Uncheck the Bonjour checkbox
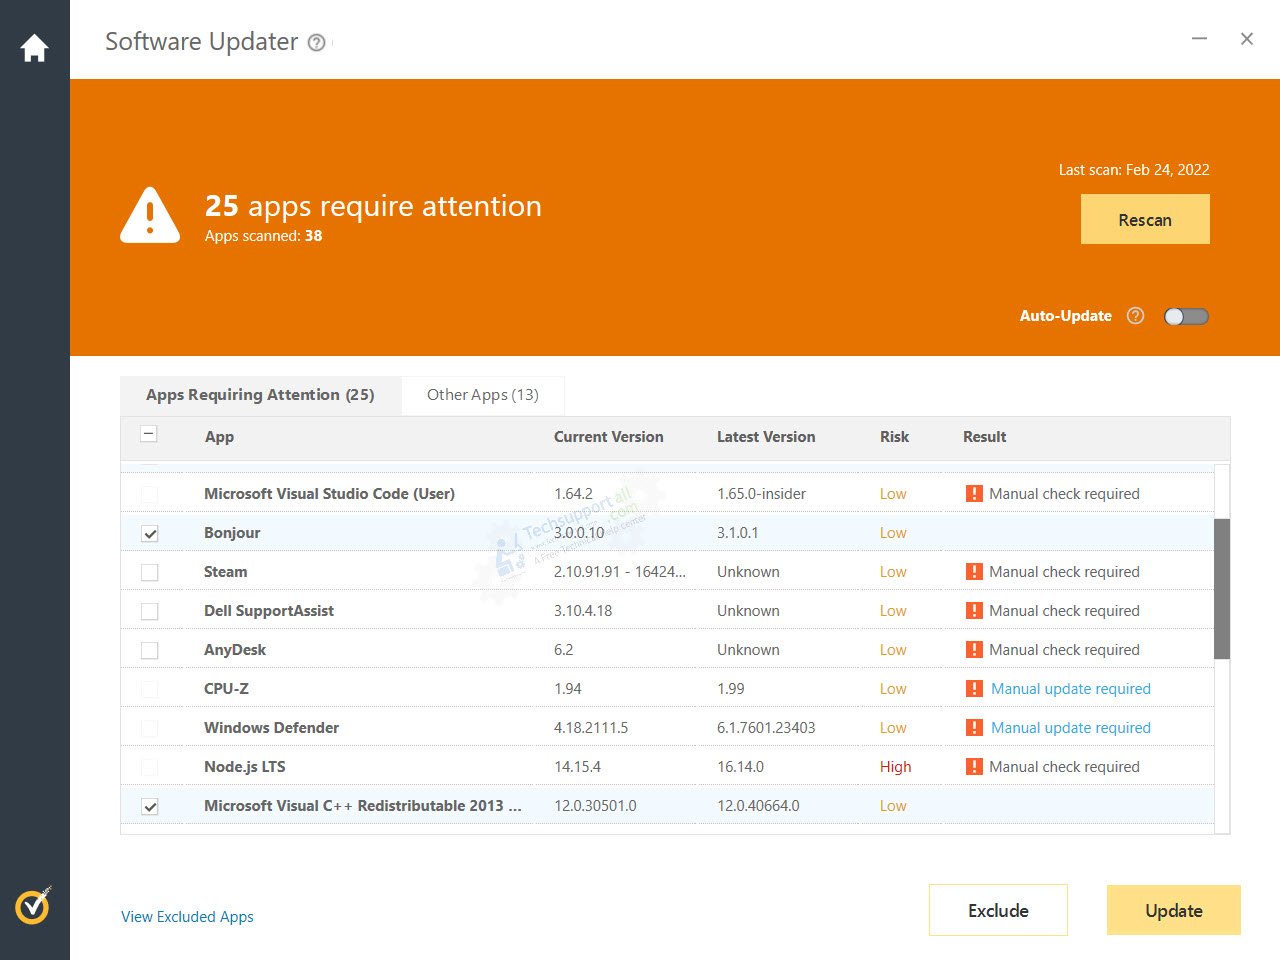The height and width of the screenshot is (960, 1280). tap(150, 533)
